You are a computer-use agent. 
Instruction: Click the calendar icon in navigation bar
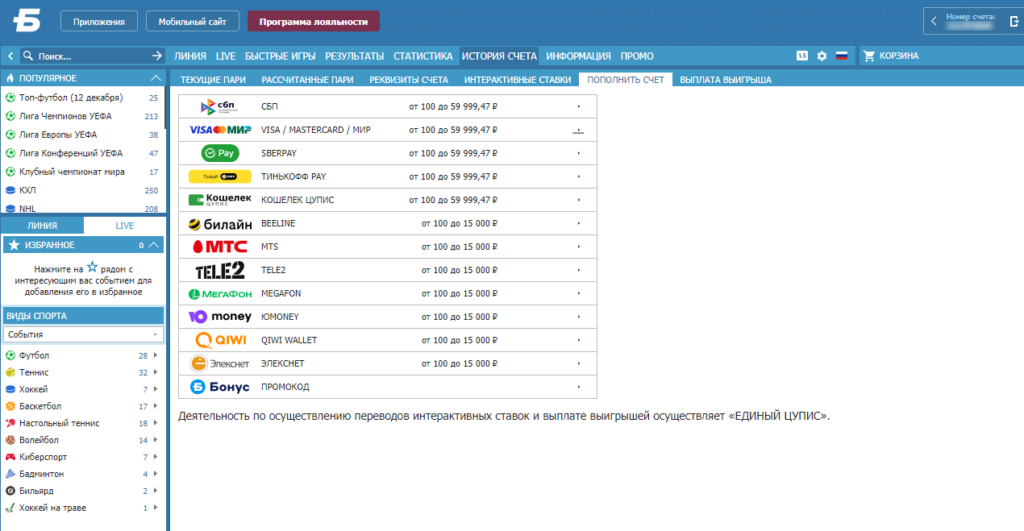click(x=802, y=56)
